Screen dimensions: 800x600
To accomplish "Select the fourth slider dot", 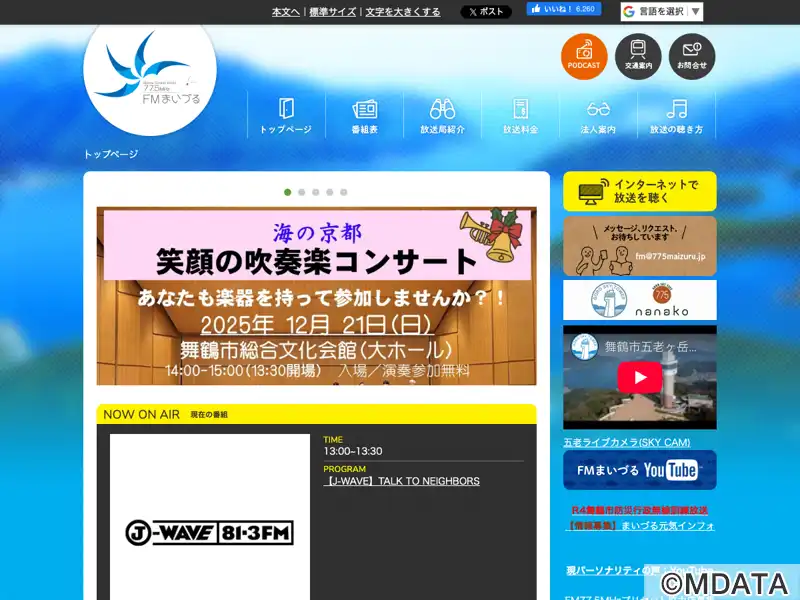I will tap(330, 192).
